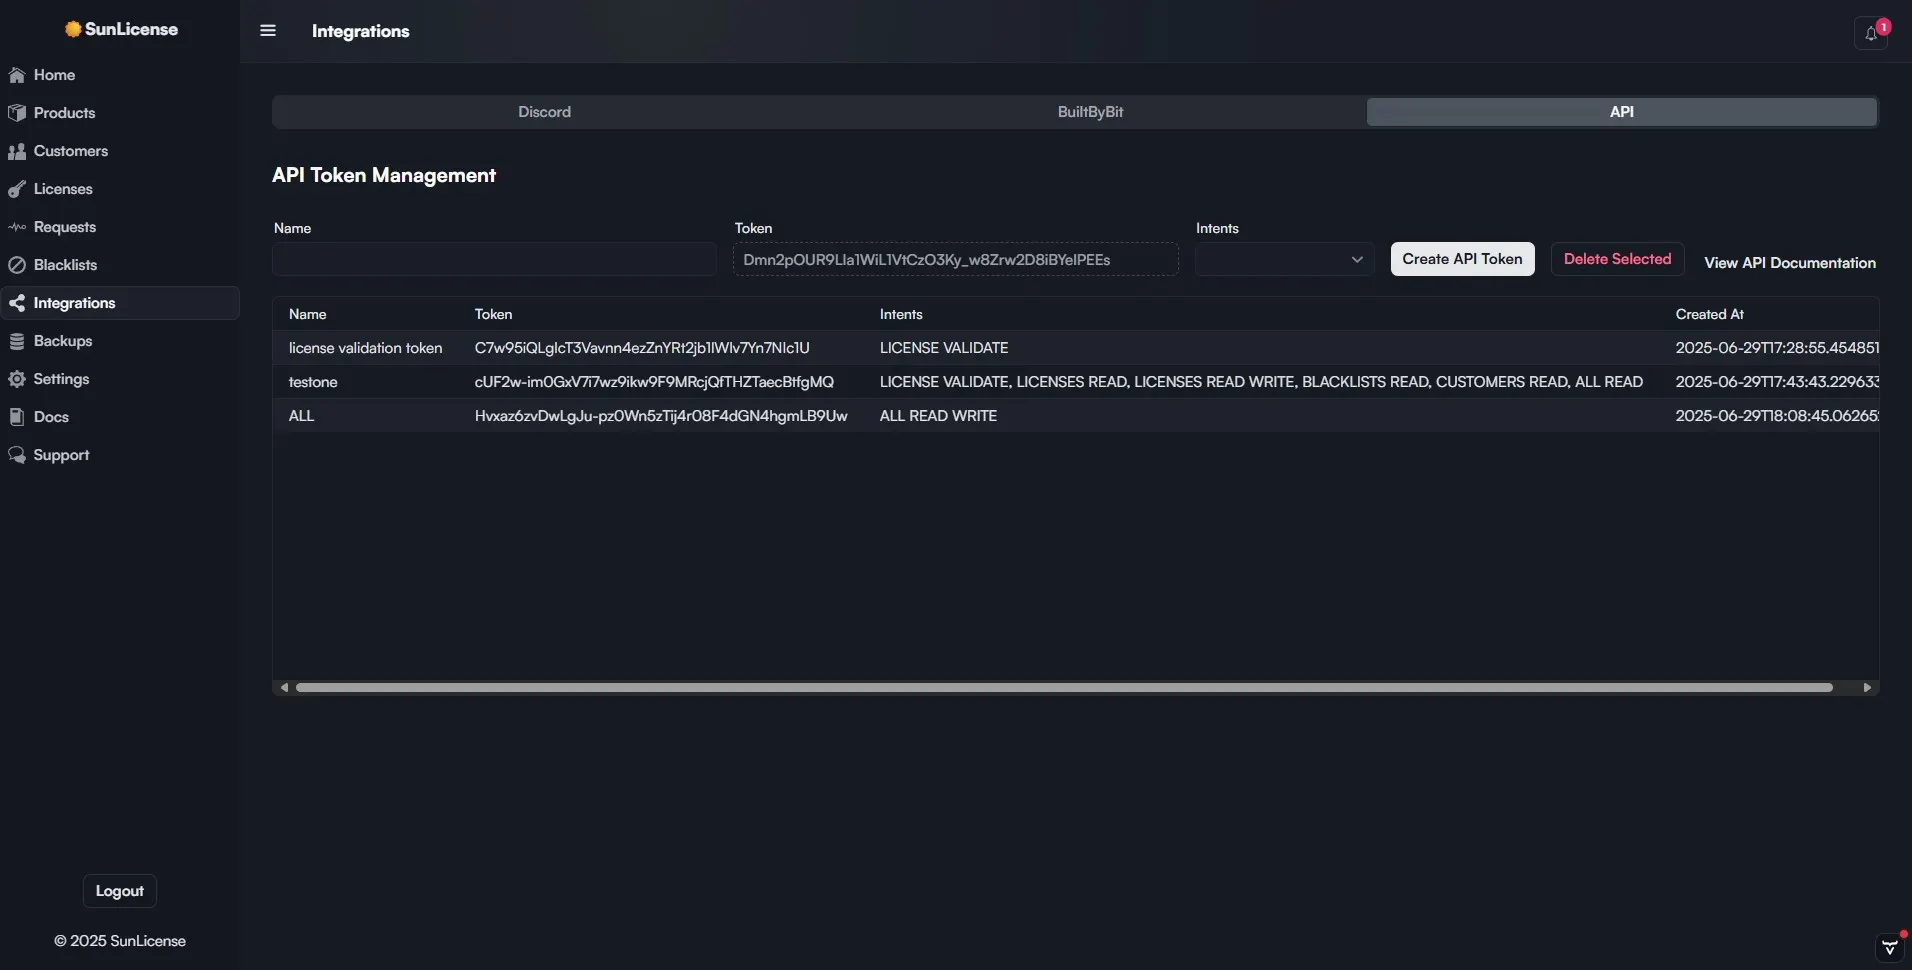
Task: Click the Backups database icon
Action: point(17,341)
